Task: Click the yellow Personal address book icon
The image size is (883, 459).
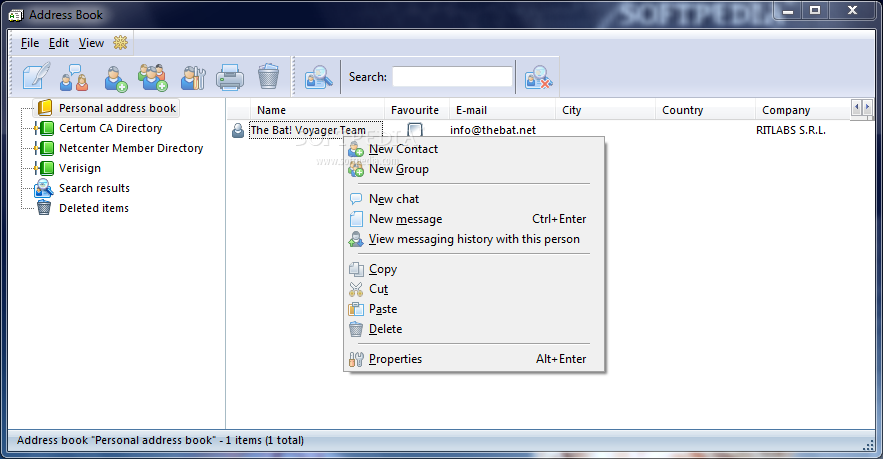Action: click(x=44, y=108)
